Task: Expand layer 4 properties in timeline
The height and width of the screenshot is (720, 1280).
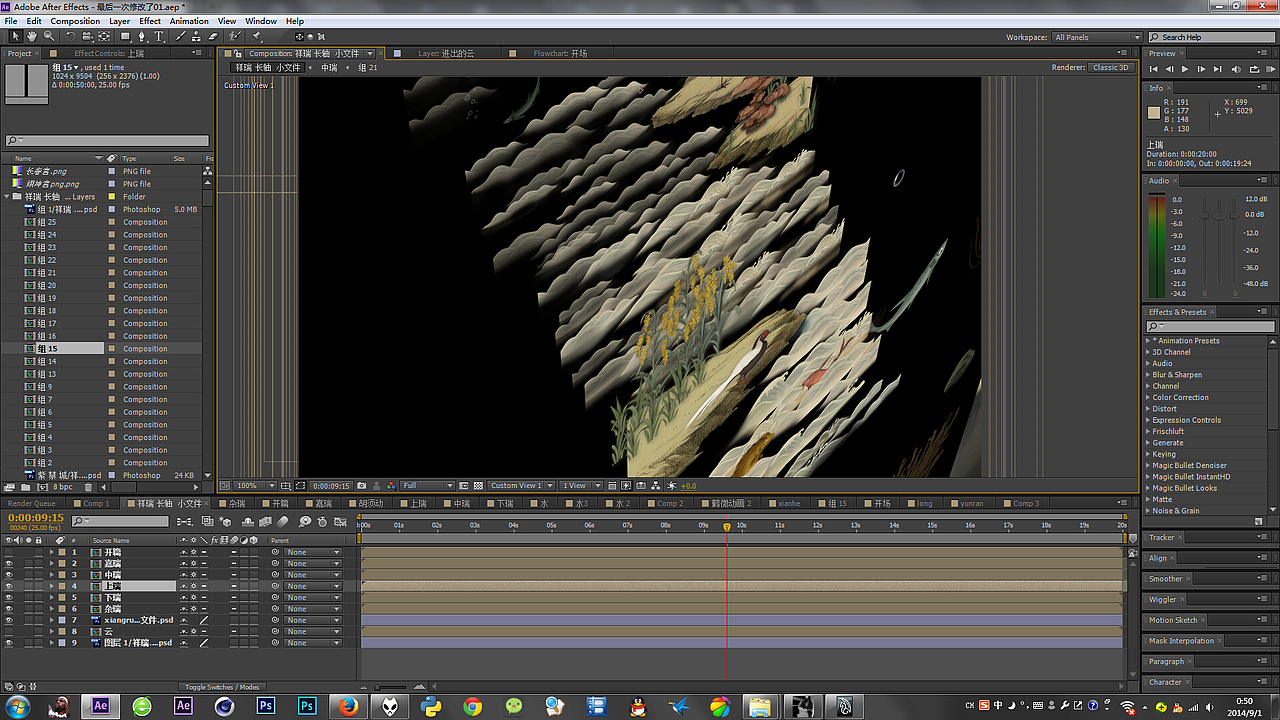Action: click(x=51, y=586)
